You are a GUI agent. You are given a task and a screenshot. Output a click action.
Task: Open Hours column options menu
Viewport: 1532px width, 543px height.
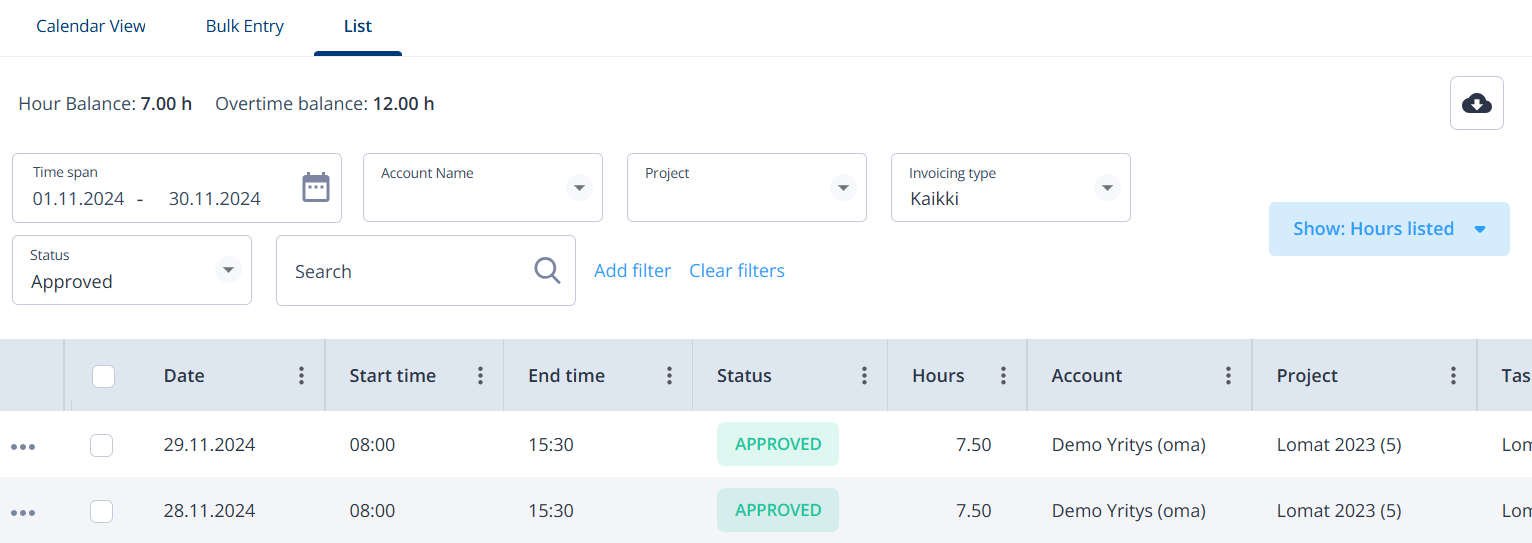1003,376
